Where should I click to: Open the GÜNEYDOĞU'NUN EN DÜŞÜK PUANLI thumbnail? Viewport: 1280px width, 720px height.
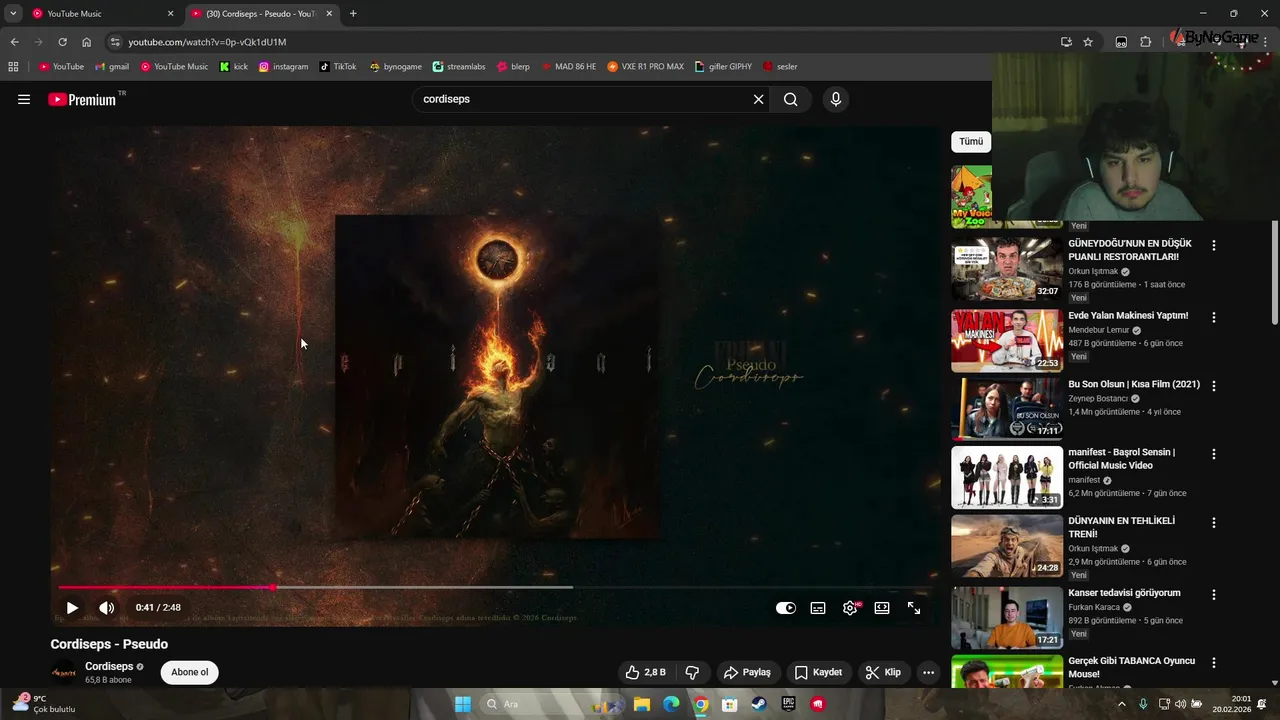click(1007, 269)
